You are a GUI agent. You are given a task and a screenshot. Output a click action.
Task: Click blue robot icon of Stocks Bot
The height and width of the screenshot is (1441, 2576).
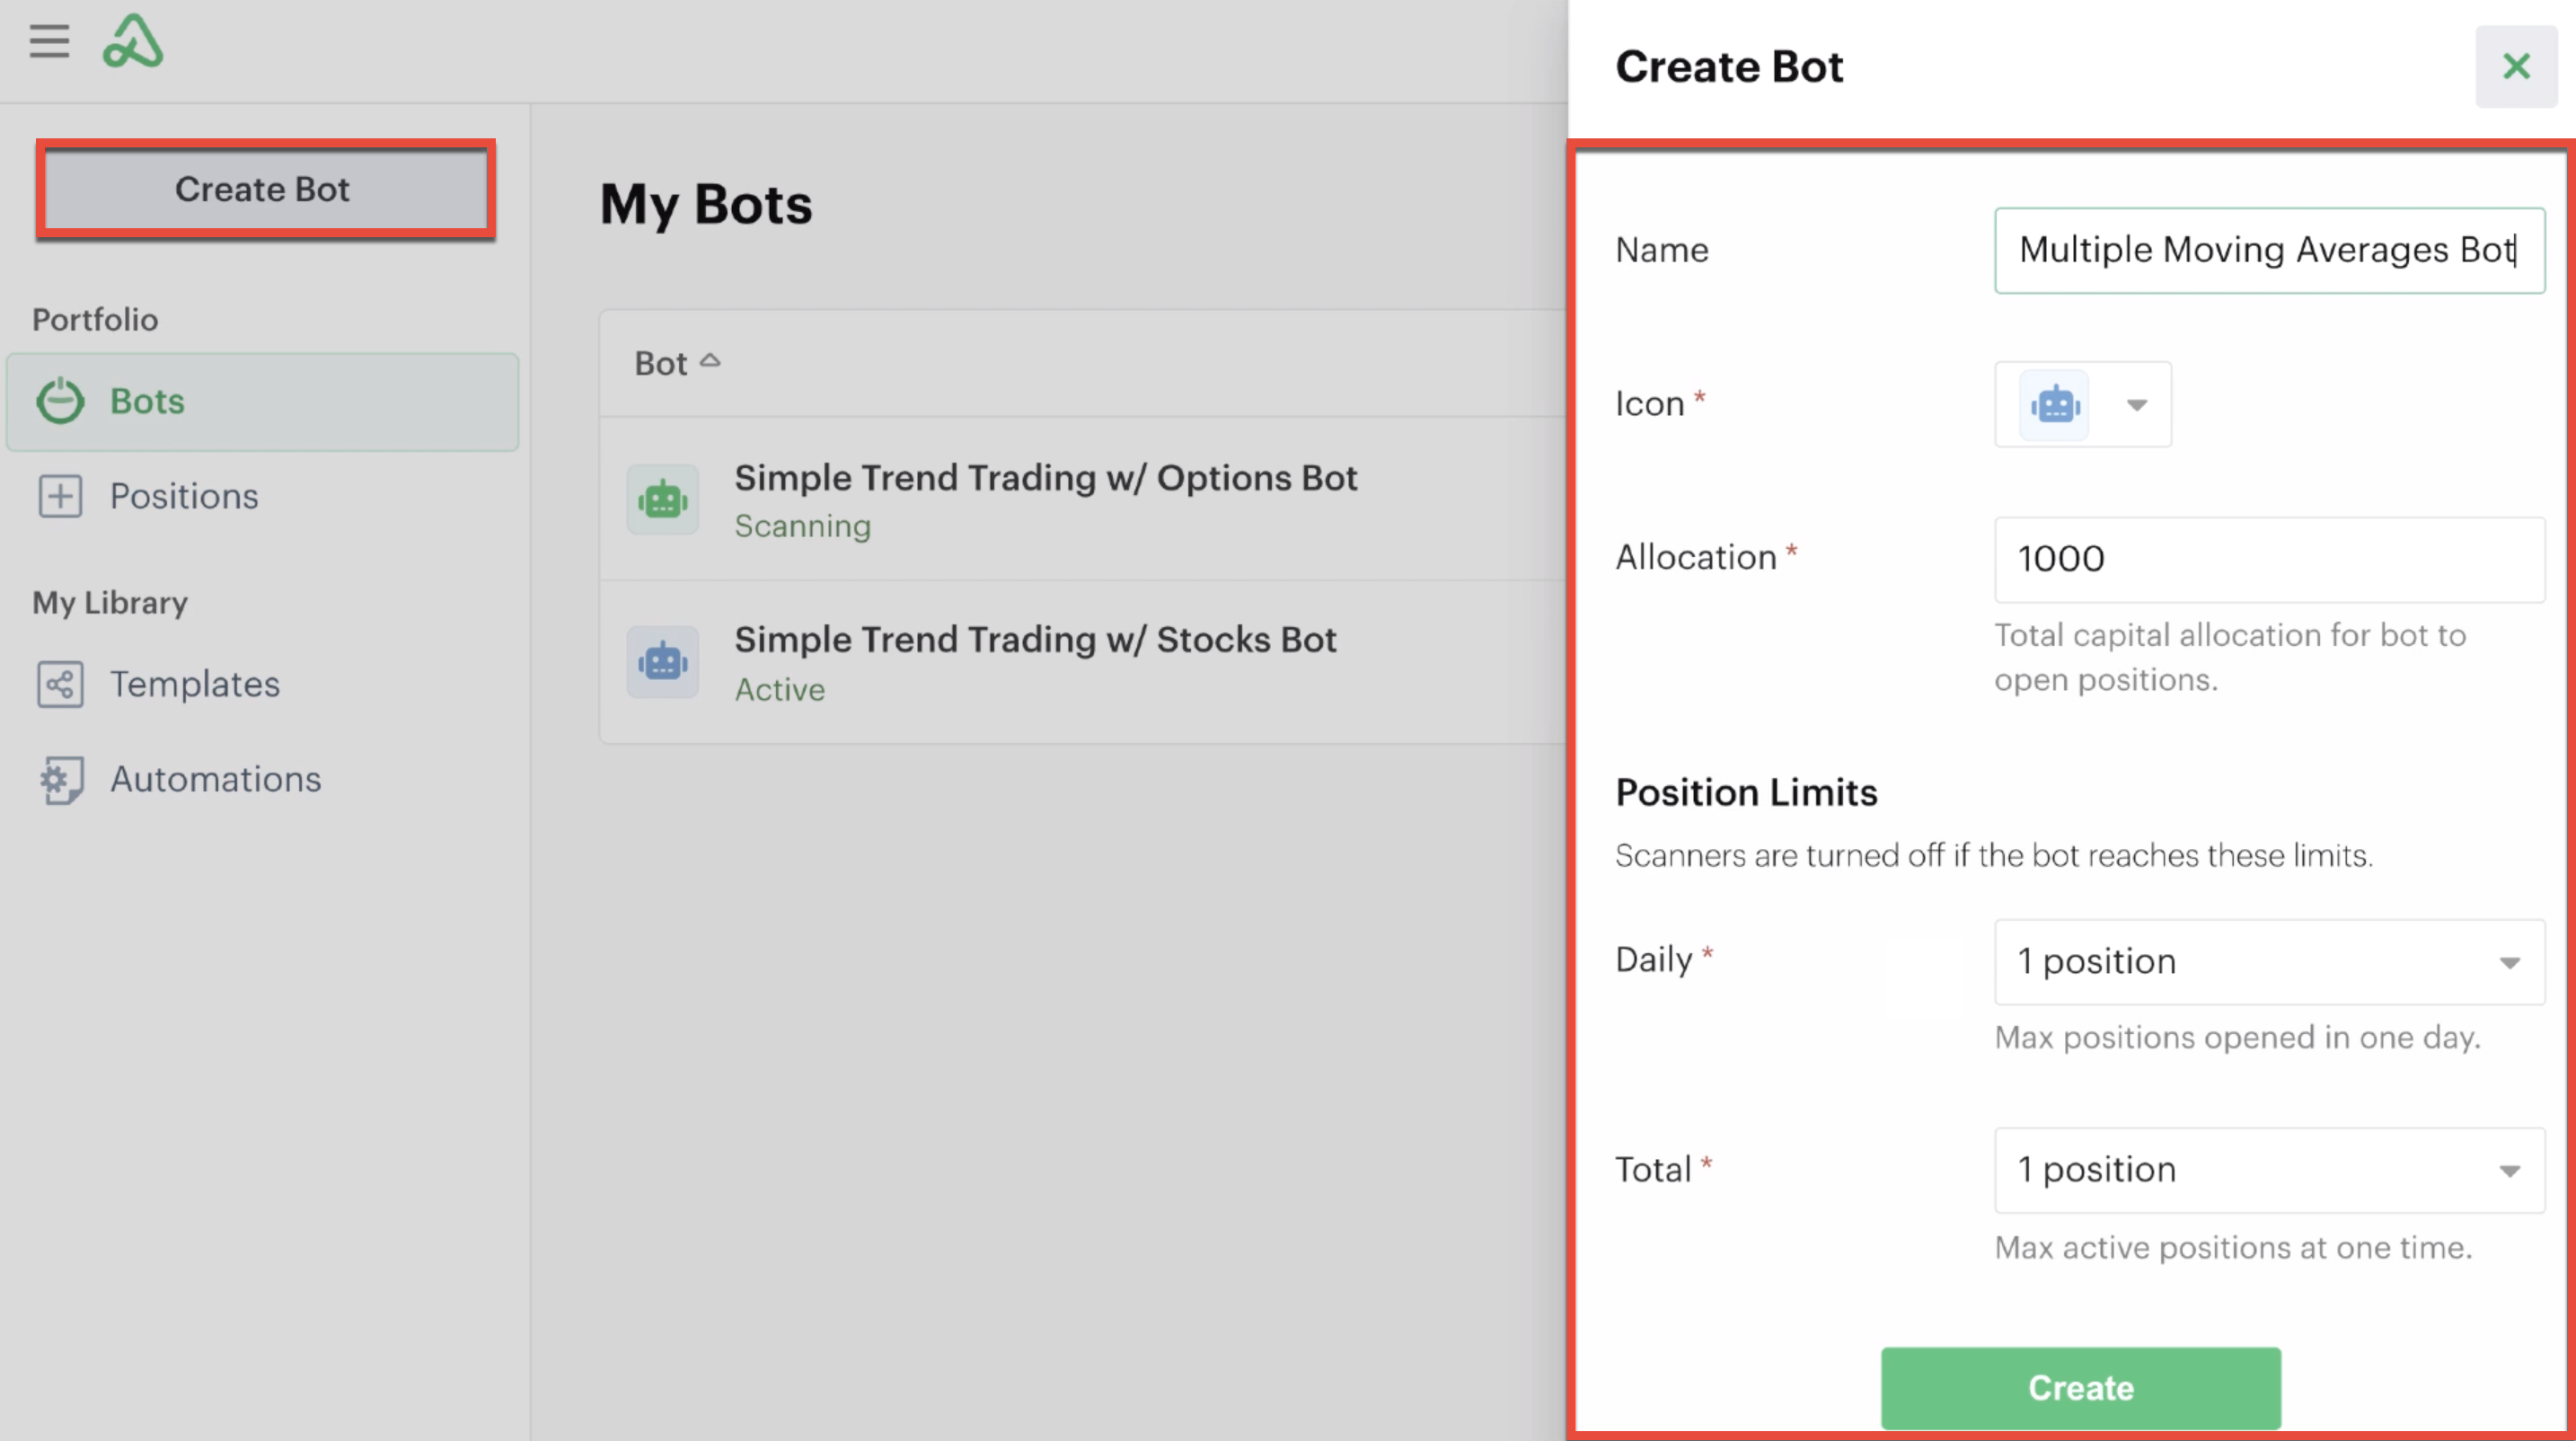click(662, 662)
